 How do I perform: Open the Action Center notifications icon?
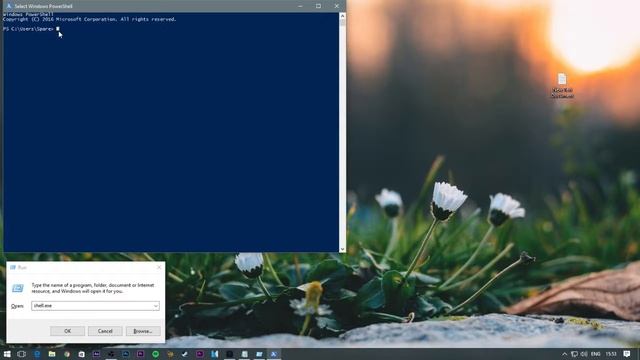(627, 354)
